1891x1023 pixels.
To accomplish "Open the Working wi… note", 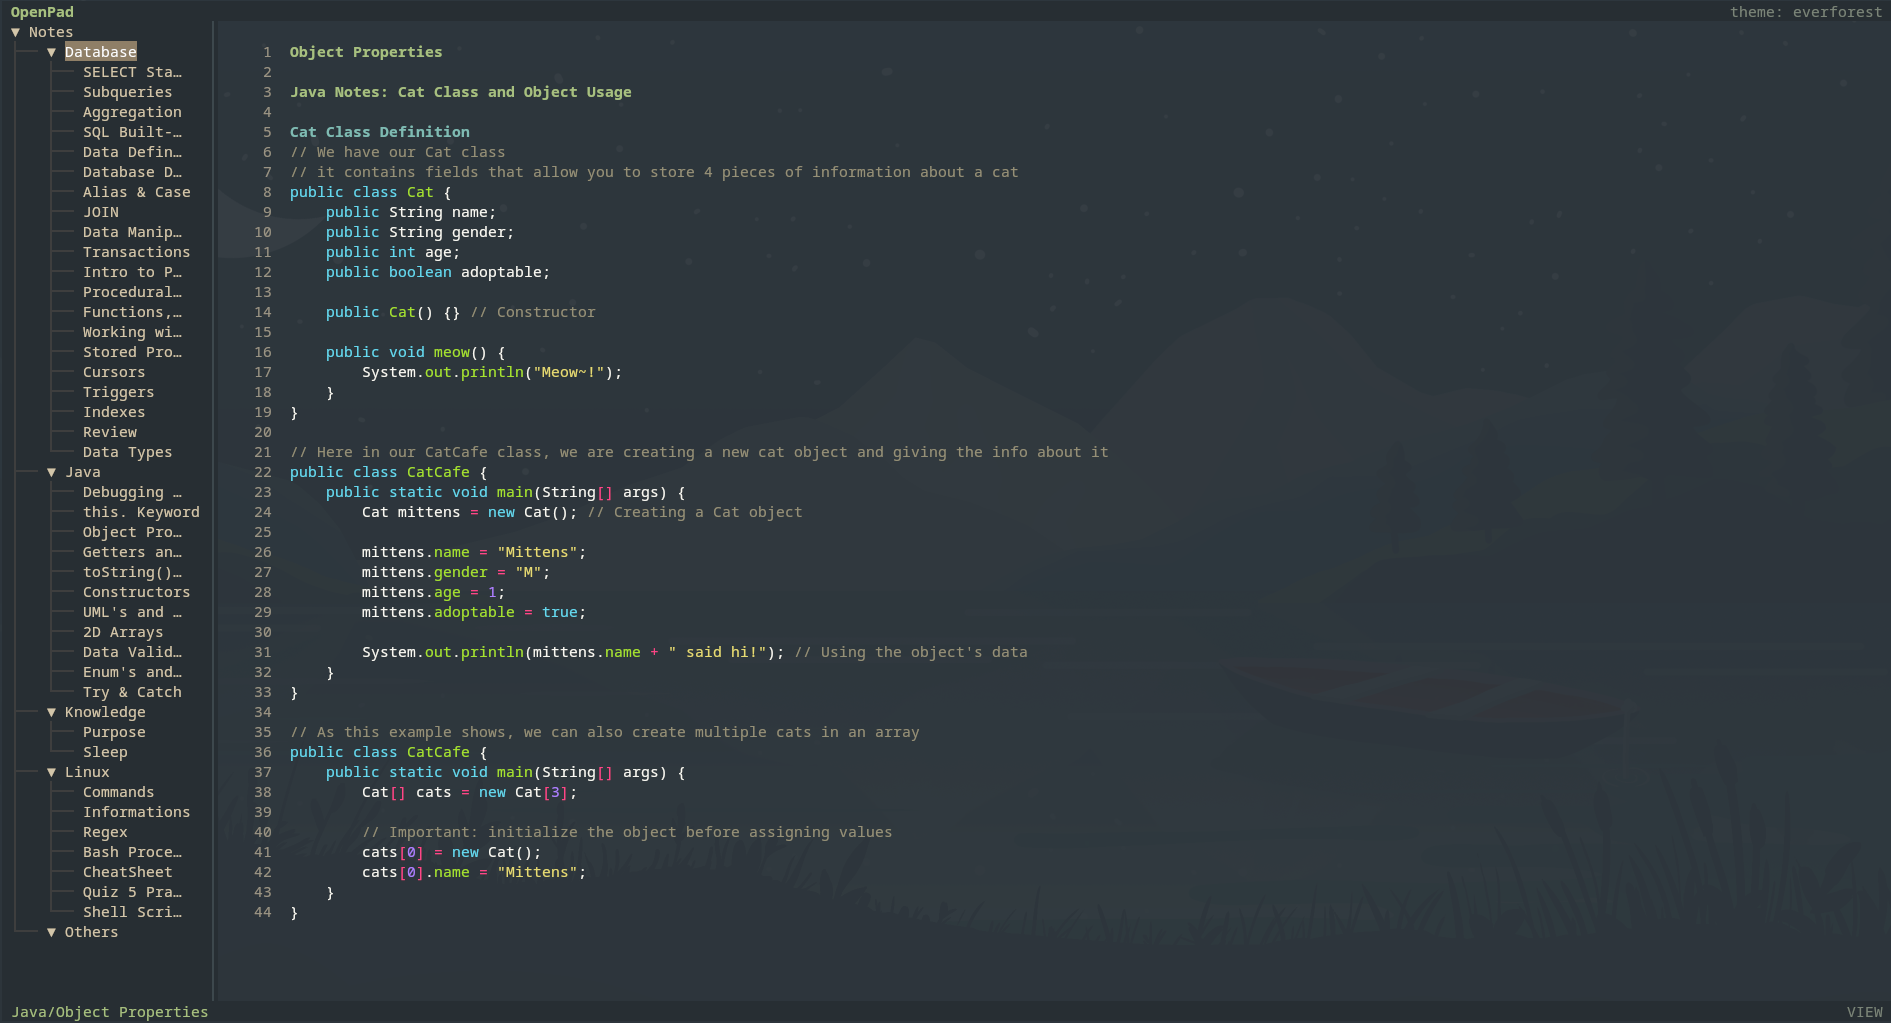I will click(132, 332).
